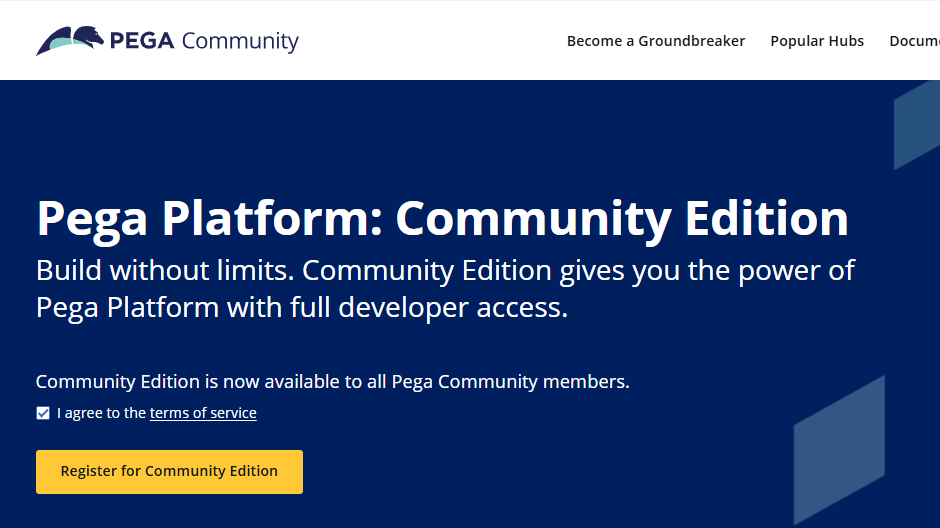Open the Become a Groundbreaker menu
The width and height of the screenshot is (940, 528).
click(655, 41)
